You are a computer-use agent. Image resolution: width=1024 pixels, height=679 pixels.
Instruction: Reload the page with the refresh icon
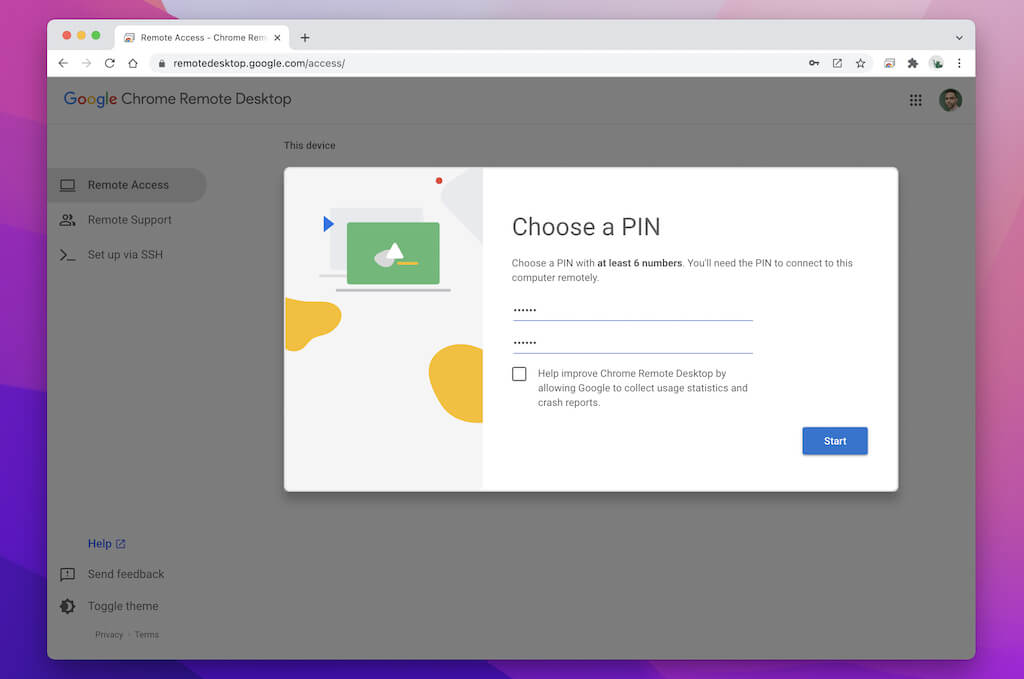pos(110,63)
